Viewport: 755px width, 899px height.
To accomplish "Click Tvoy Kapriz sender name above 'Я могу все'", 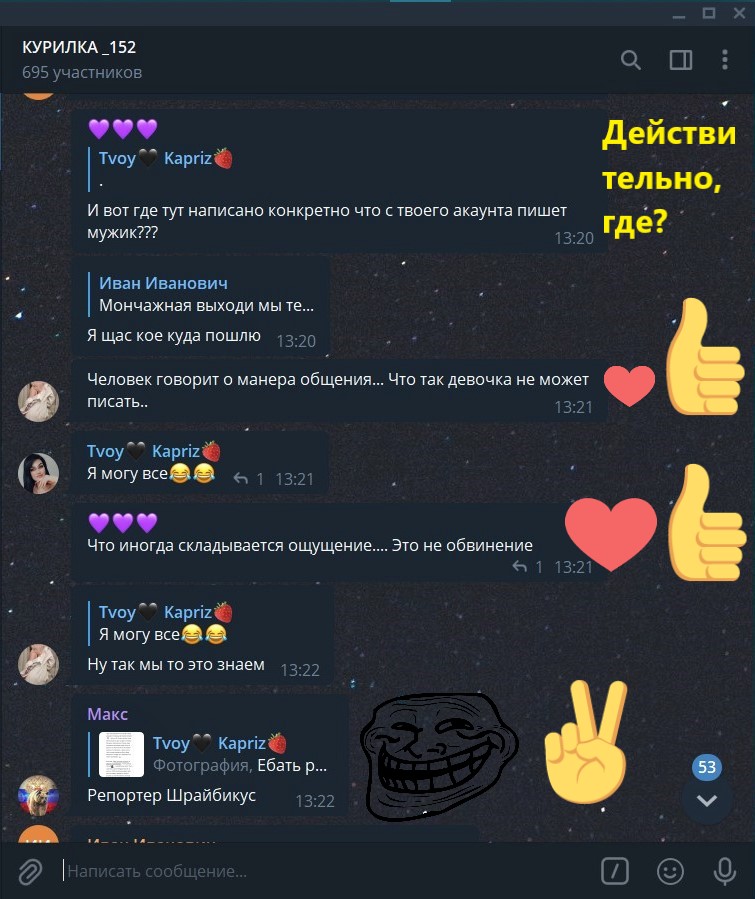I will (x=154, y=451).
